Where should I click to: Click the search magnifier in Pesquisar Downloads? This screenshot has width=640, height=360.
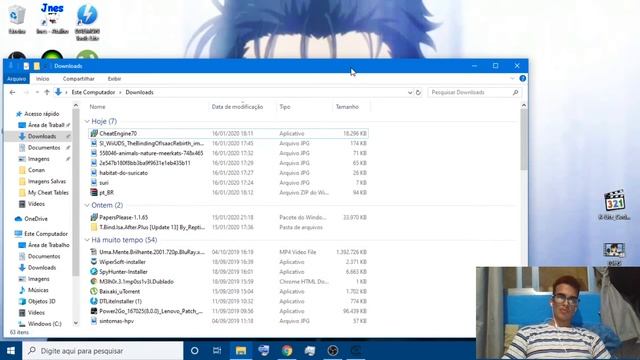[x=515, y=93]
